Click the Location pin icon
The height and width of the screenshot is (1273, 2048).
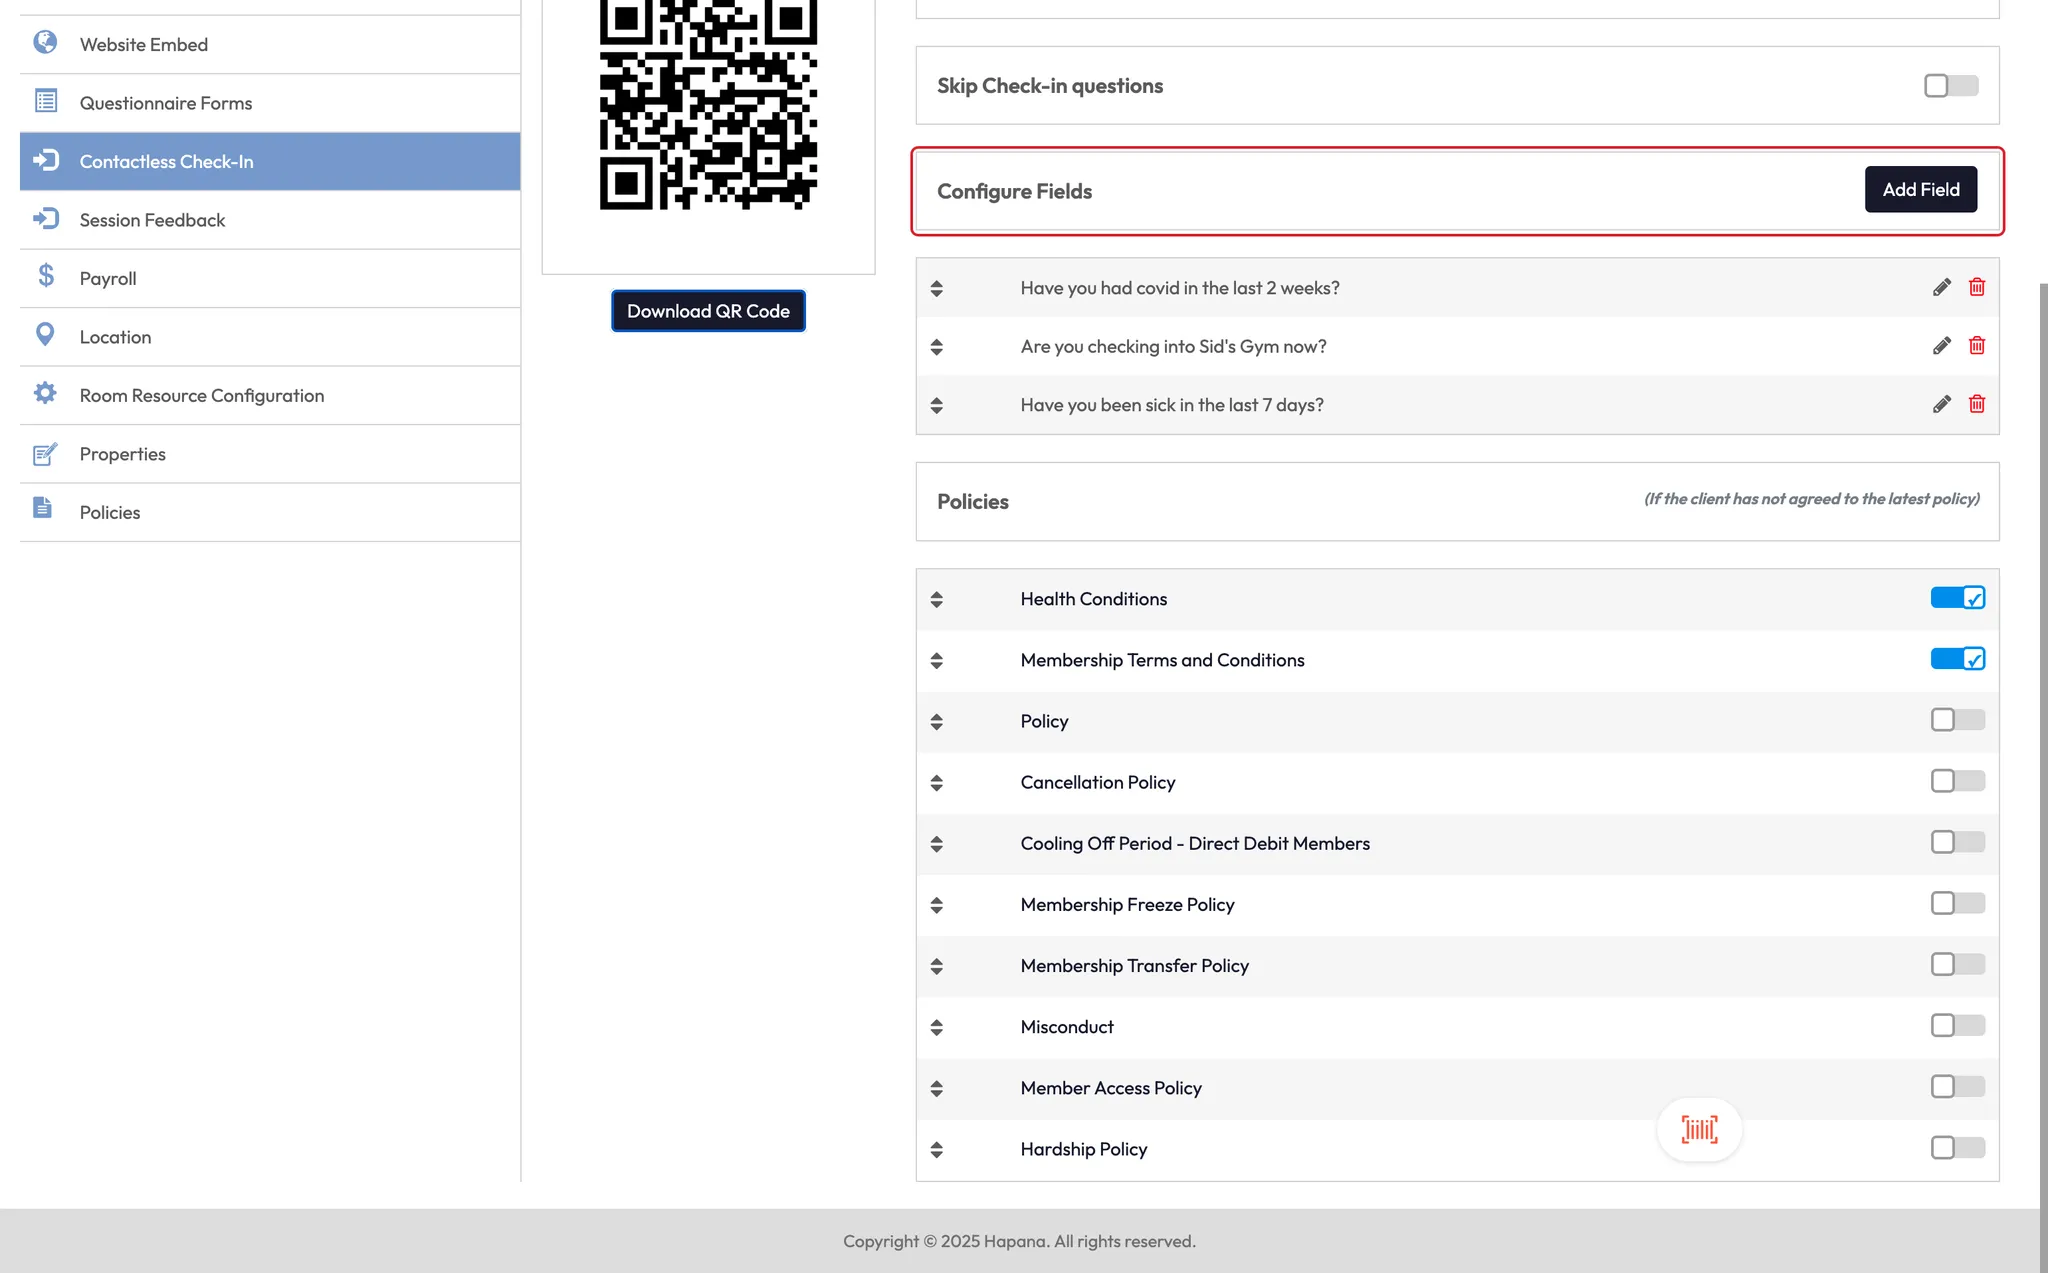click(45, 335)
